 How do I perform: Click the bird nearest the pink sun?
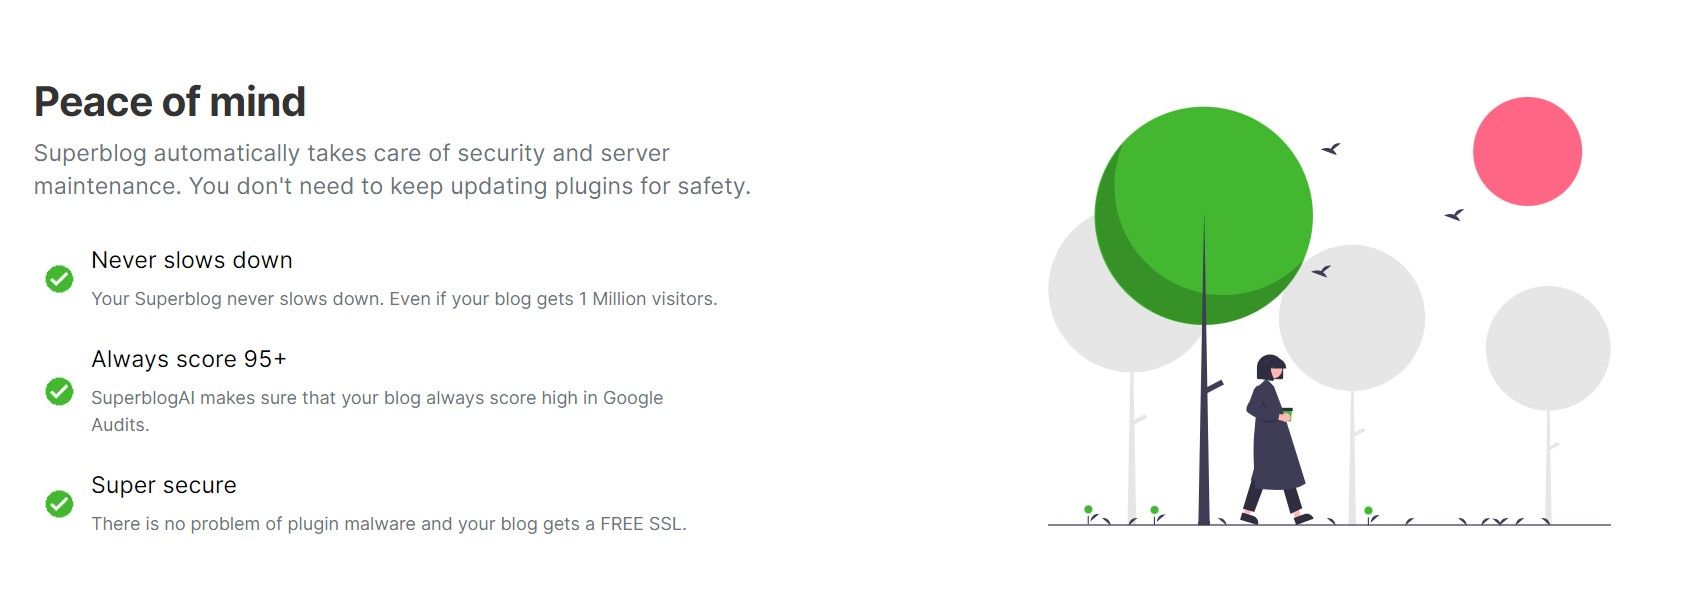[1455, 214]
